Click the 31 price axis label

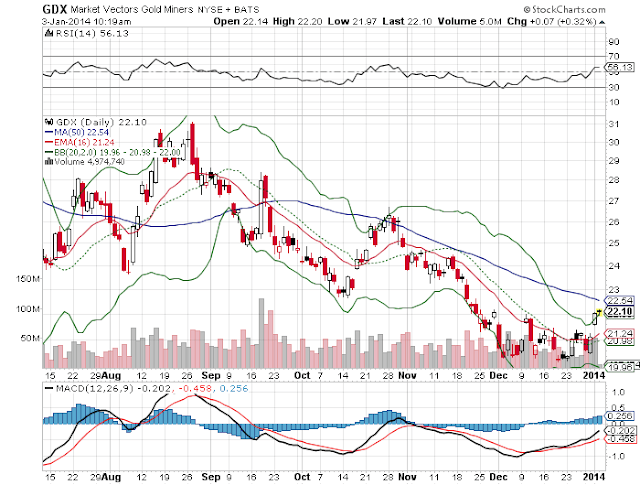614,124
